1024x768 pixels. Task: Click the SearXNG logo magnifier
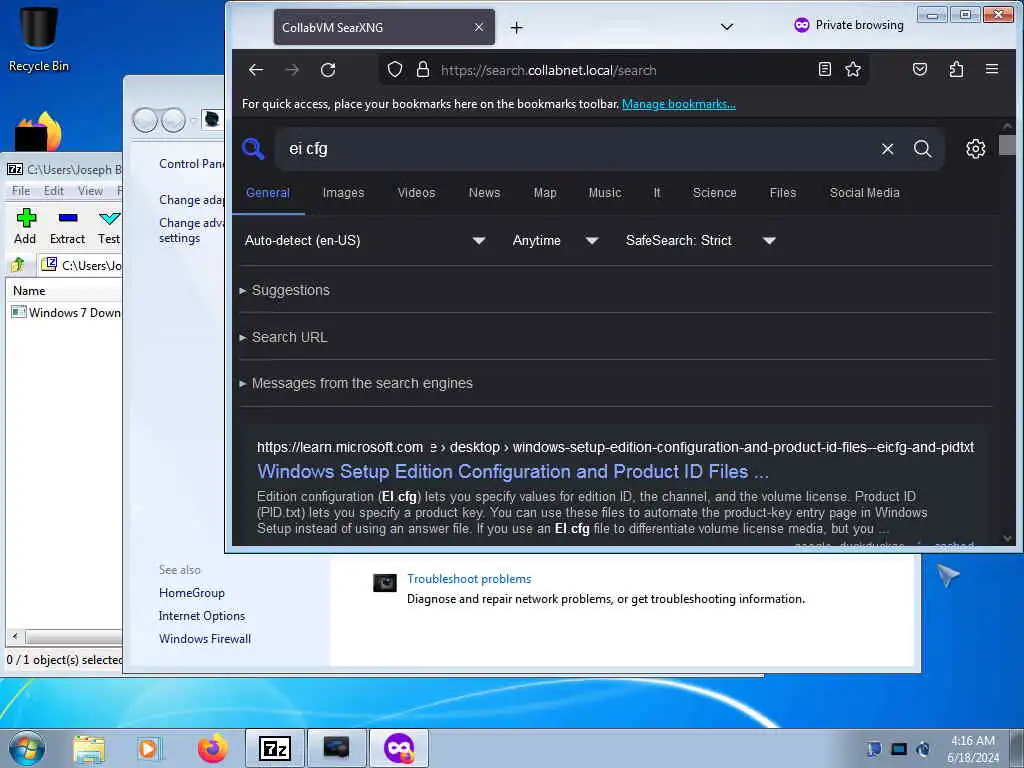(x=253, y=149)
